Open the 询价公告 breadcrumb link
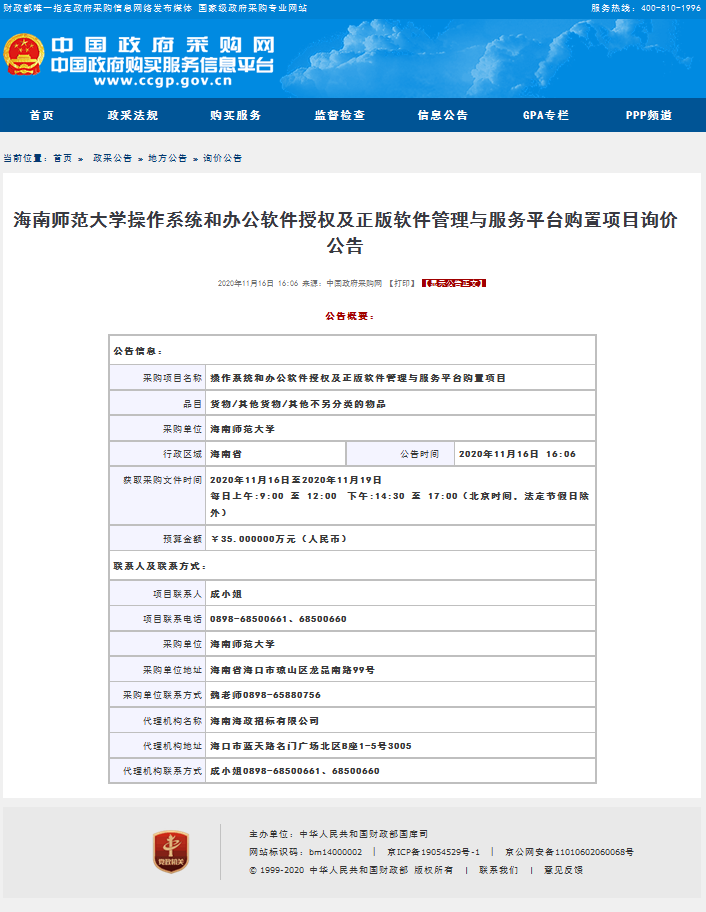 222,158
